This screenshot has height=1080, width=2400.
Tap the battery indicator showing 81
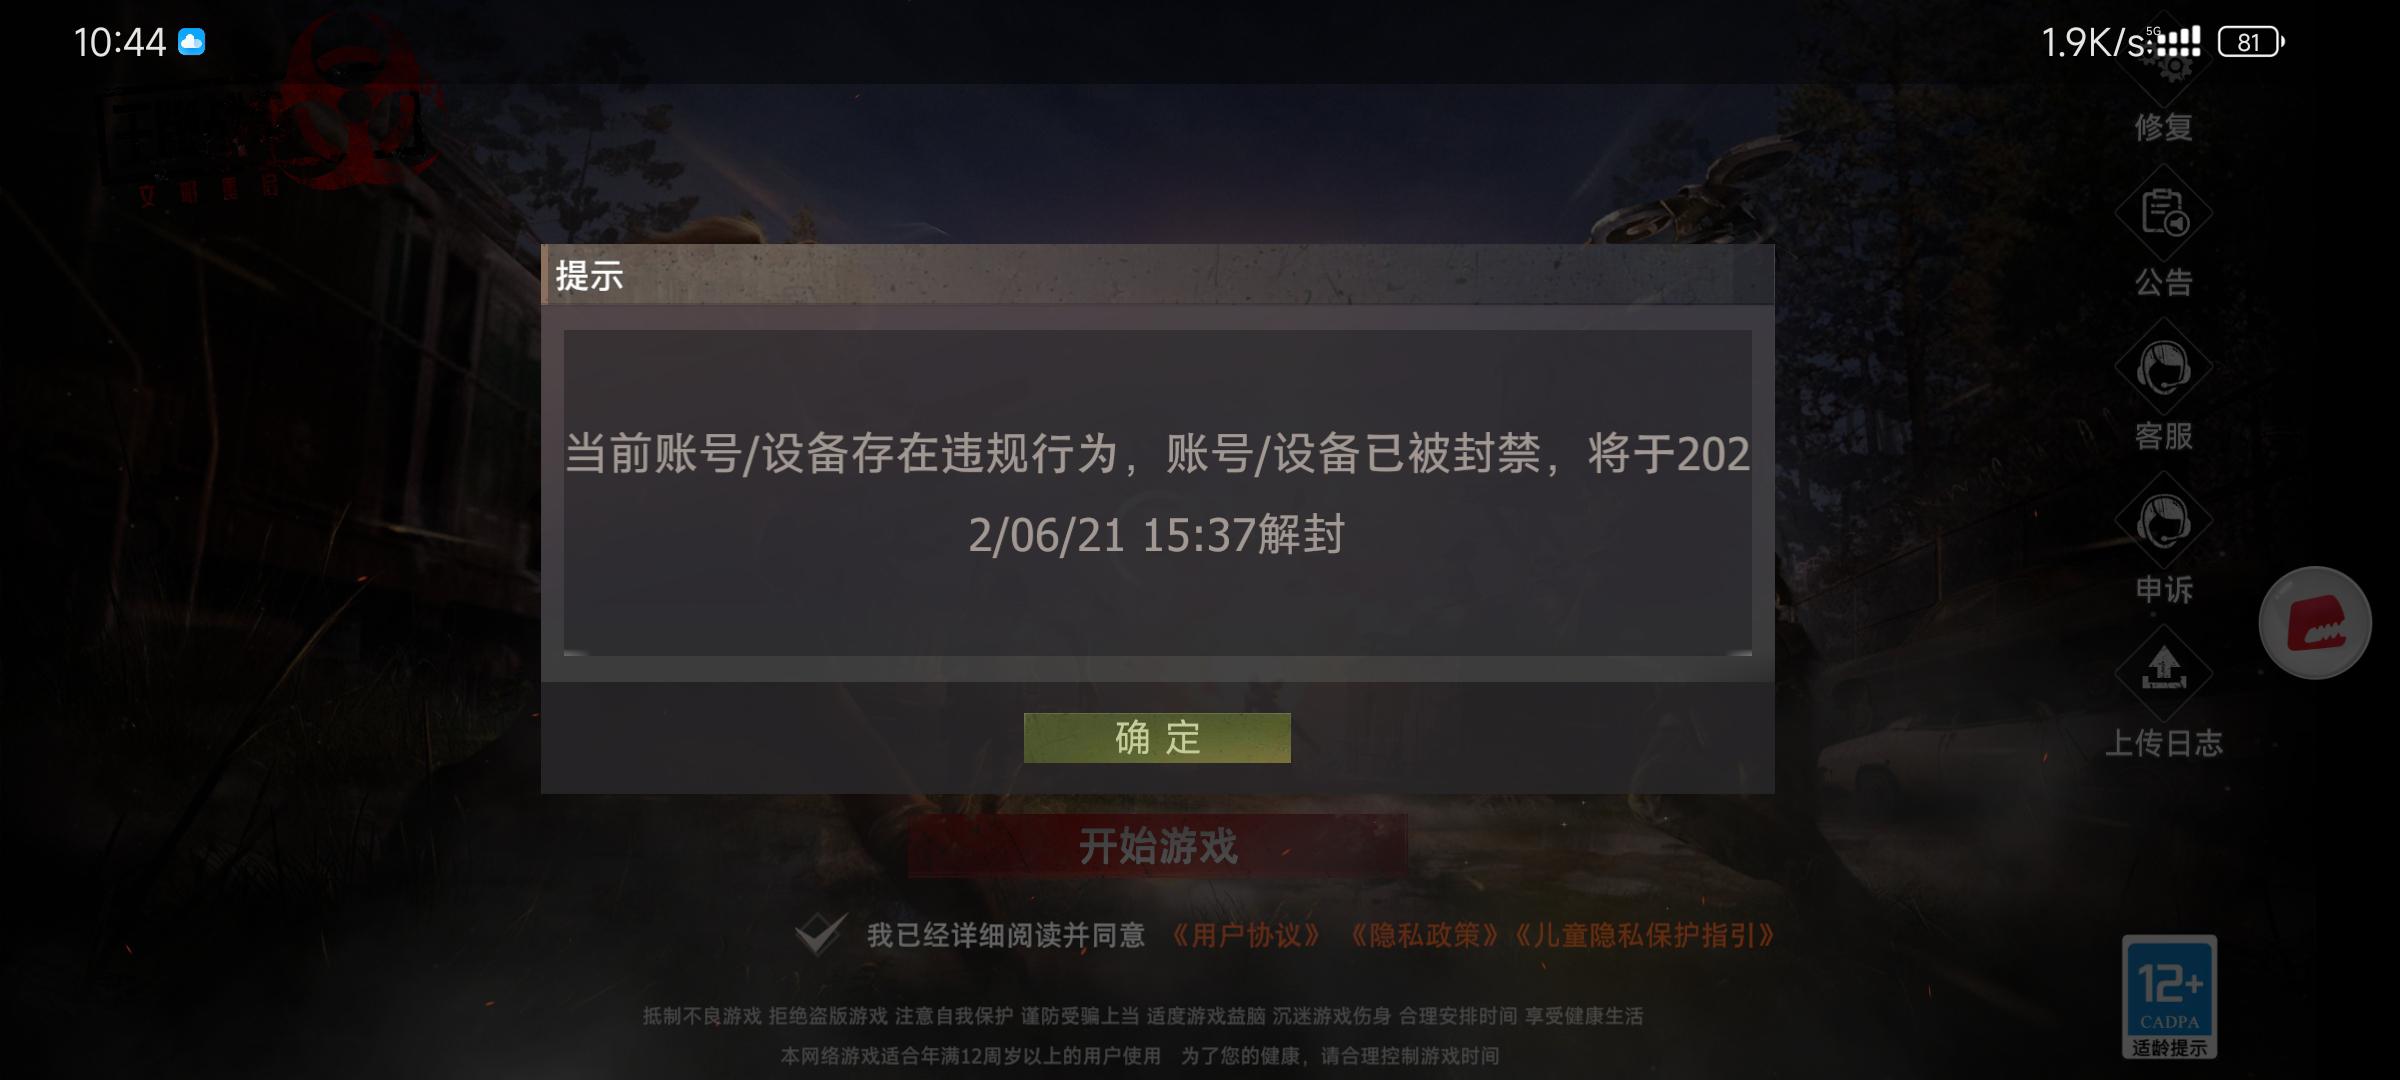coord(2251,42)
